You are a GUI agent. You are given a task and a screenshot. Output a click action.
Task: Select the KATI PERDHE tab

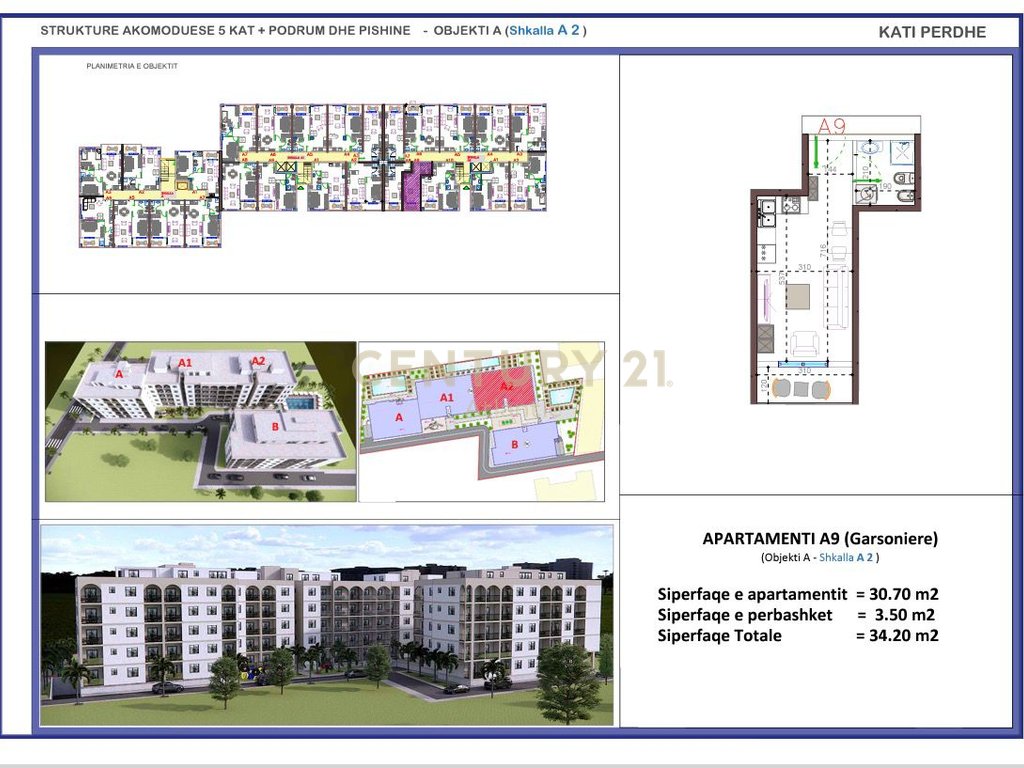tap(932, 31)
